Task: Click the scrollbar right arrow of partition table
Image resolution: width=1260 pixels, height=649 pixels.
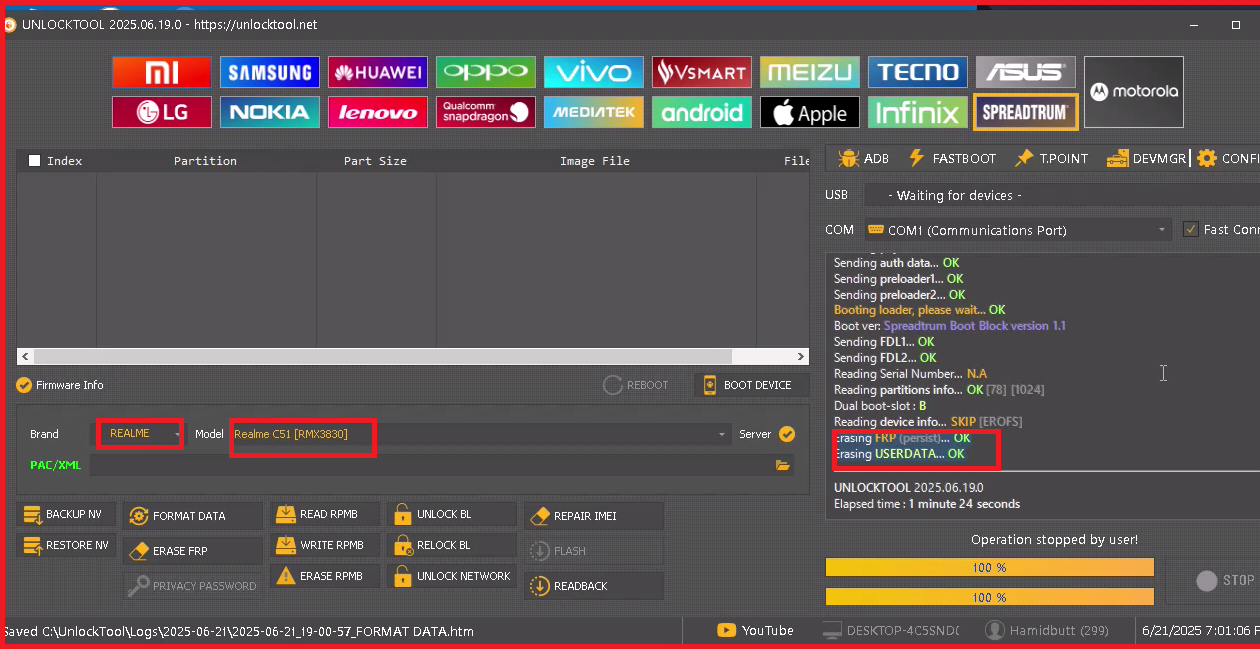Action: click(x=801, y=356)
